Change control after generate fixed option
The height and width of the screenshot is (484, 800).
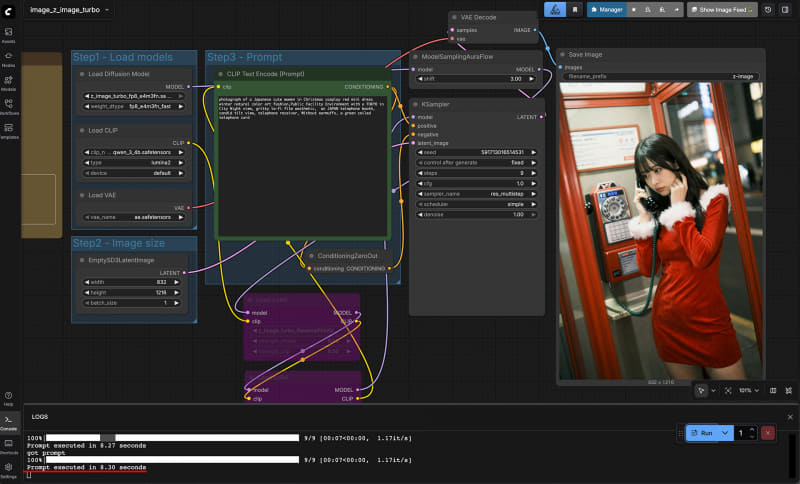point(476,163)
